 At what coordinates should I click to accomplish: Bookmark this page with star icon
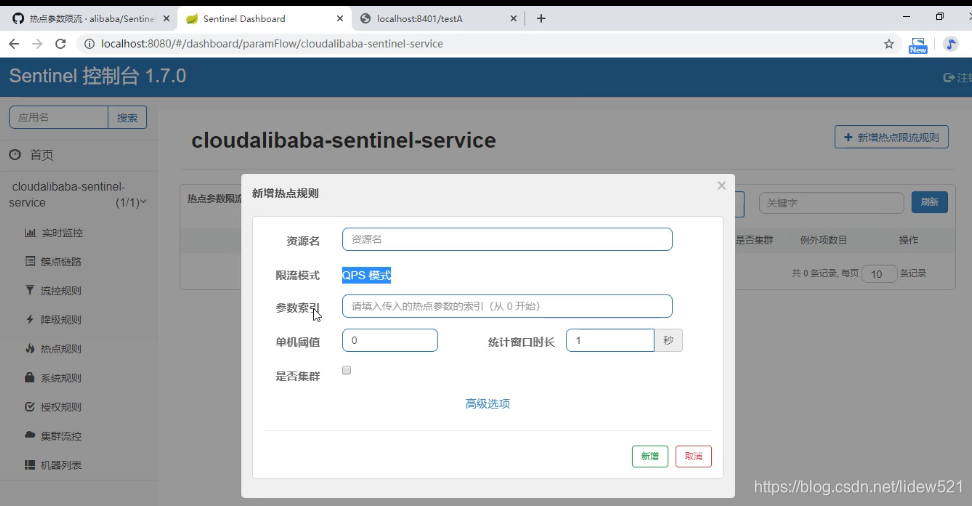tap(889, 44)
